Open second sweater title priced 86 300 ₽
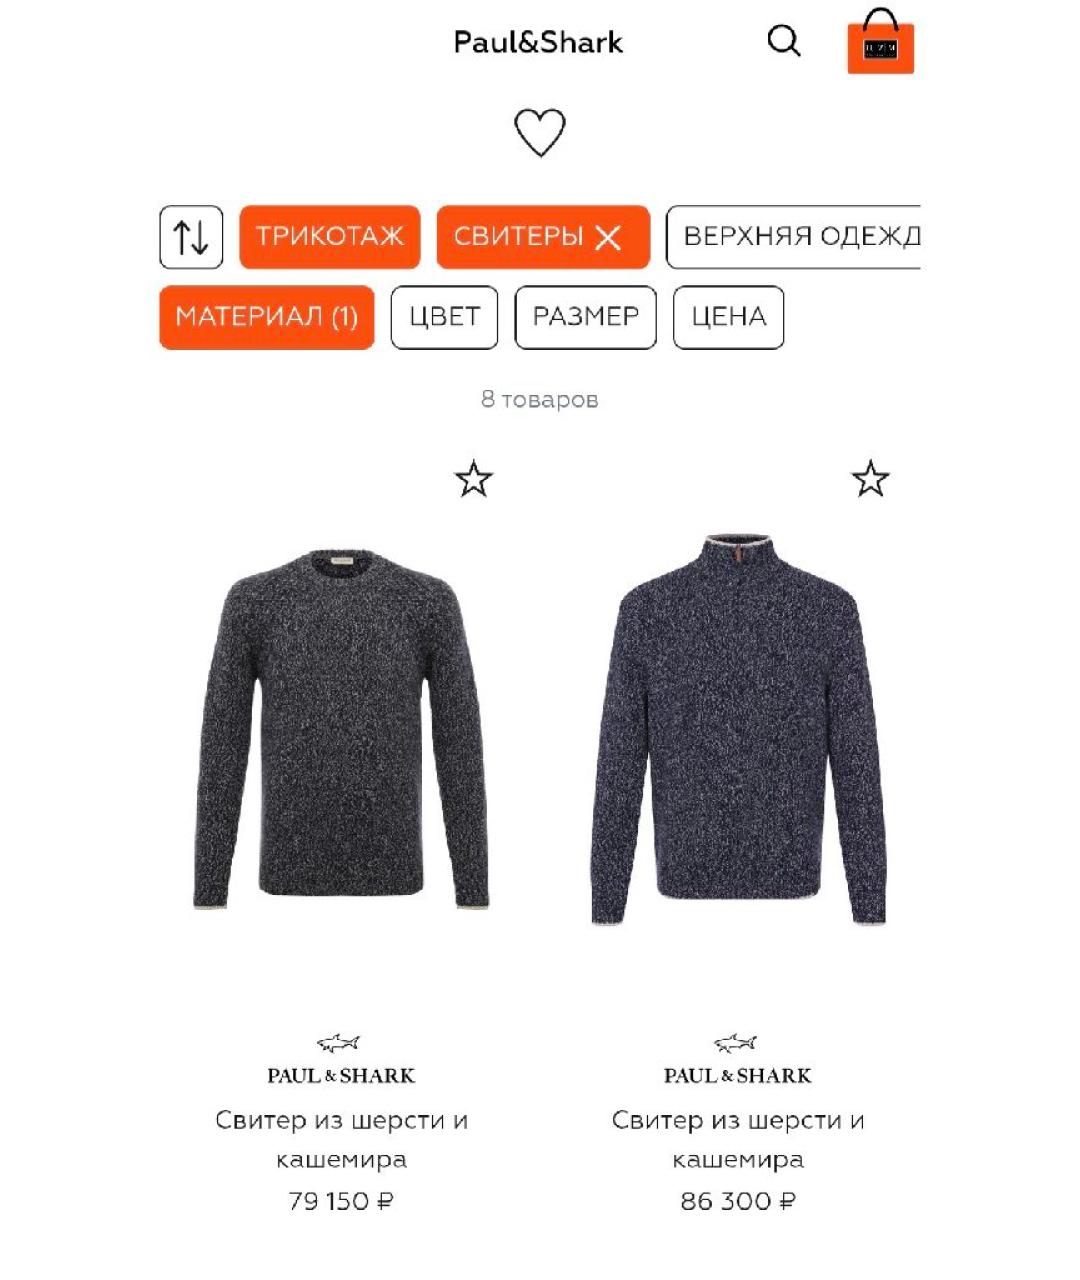Screen dimensions: 1080x1280 [x=738, y=1140]
